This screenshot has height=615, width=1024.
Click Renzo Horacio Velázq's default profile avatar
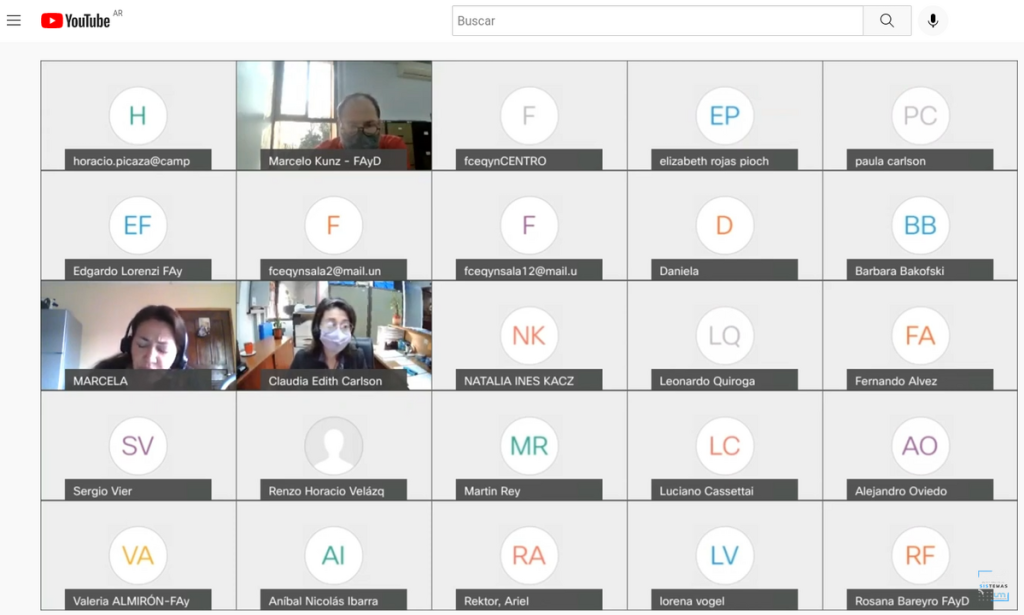click(x=333, y=446)
